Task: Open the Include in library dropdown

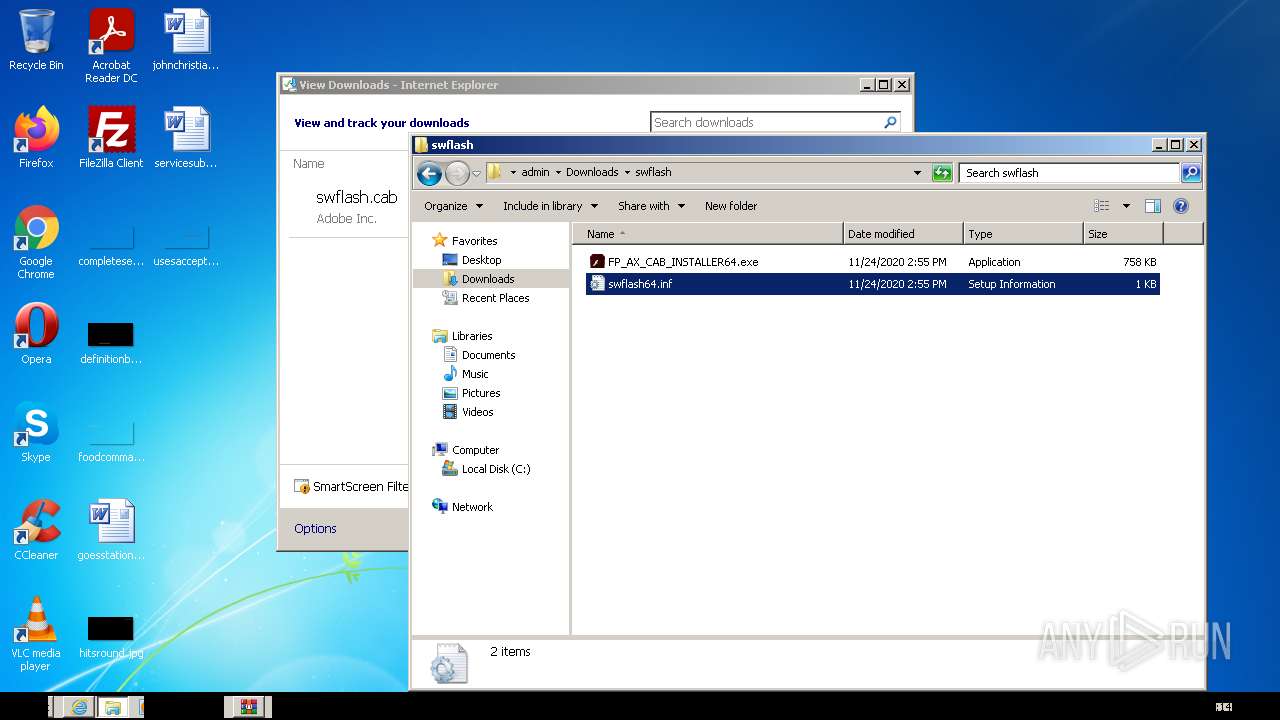Action: coord(550,206)
